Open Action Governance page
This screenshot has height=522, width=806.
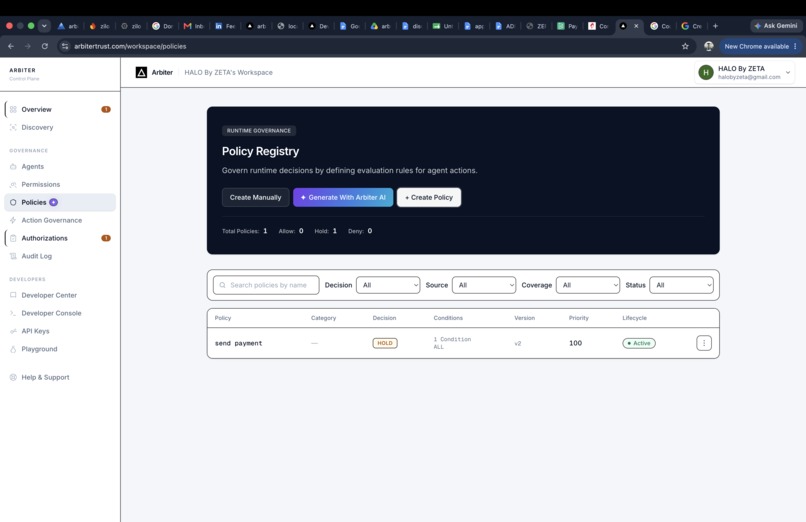pos(60,220)
